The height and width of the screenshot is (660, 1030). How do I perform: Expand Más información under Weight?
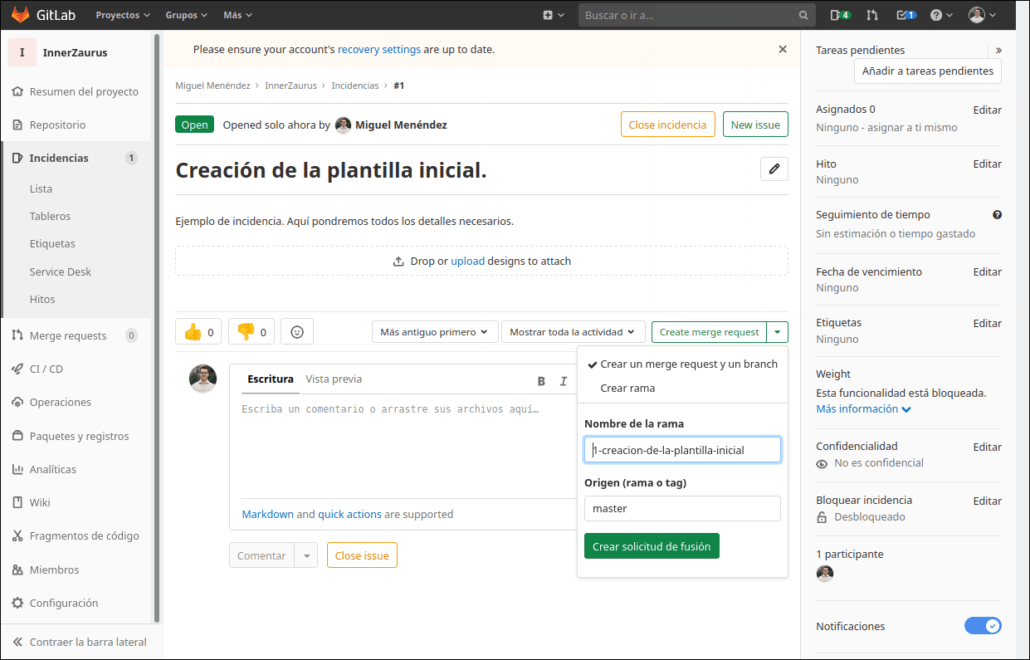(x=863, y=409)
